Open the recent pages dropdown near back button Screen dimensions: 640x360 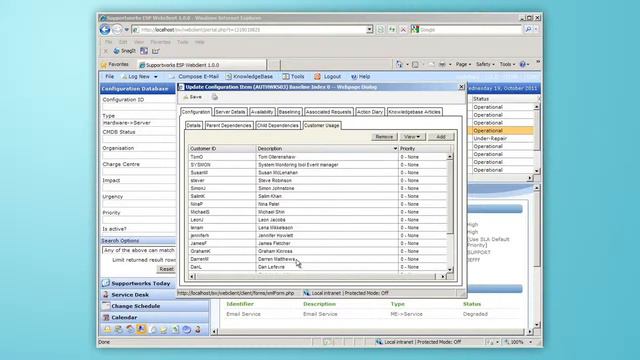127,29
